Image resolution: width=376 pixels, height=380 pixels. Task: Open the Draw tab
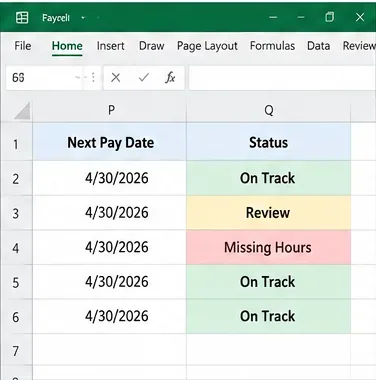152,46
